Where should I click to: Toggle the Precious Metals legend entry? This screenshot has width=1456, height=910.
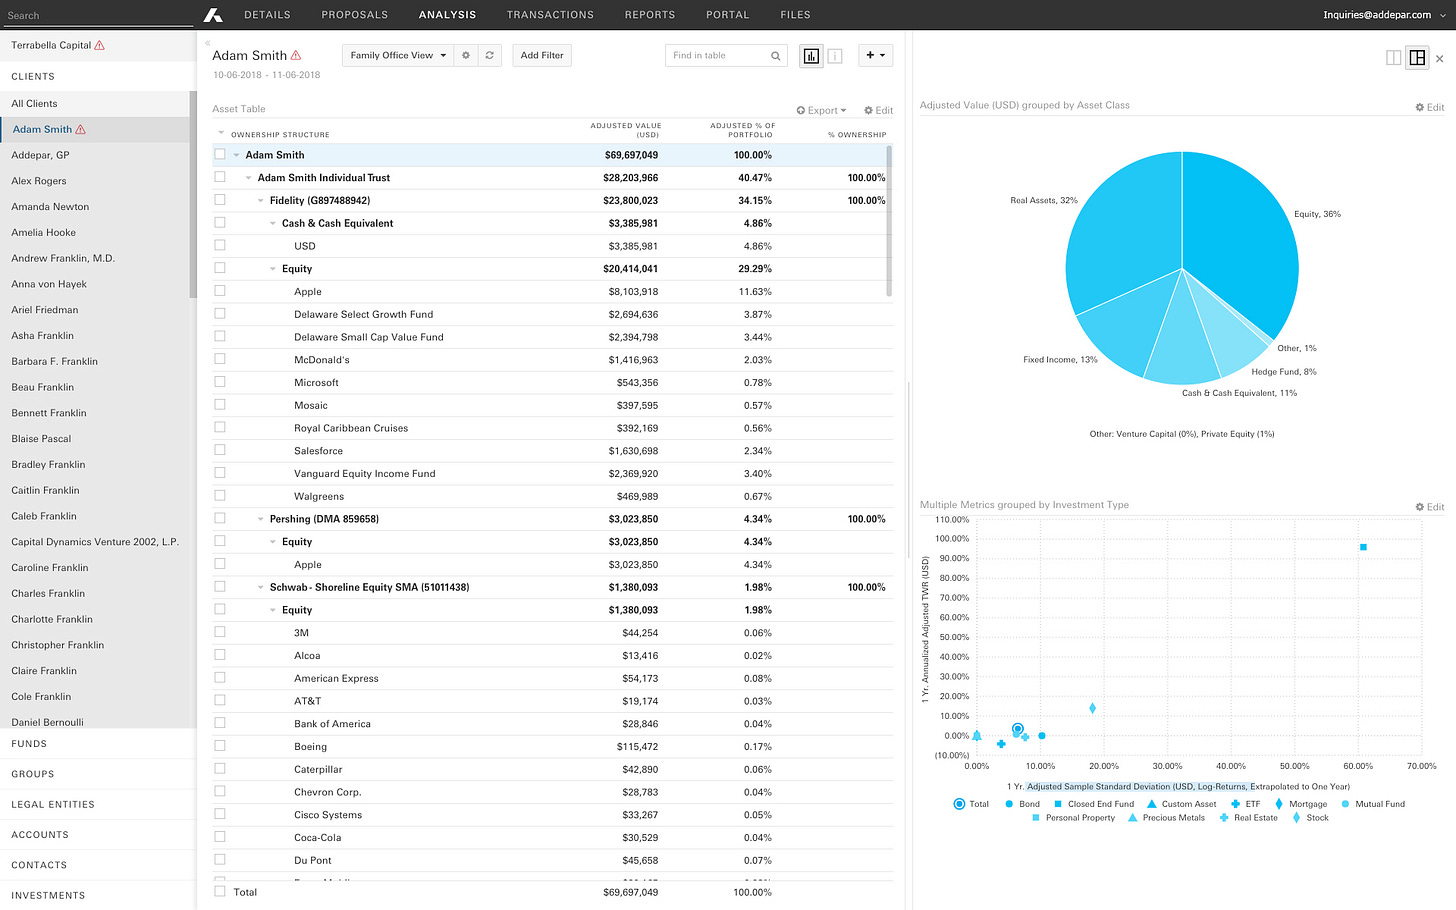(1166, 818)
